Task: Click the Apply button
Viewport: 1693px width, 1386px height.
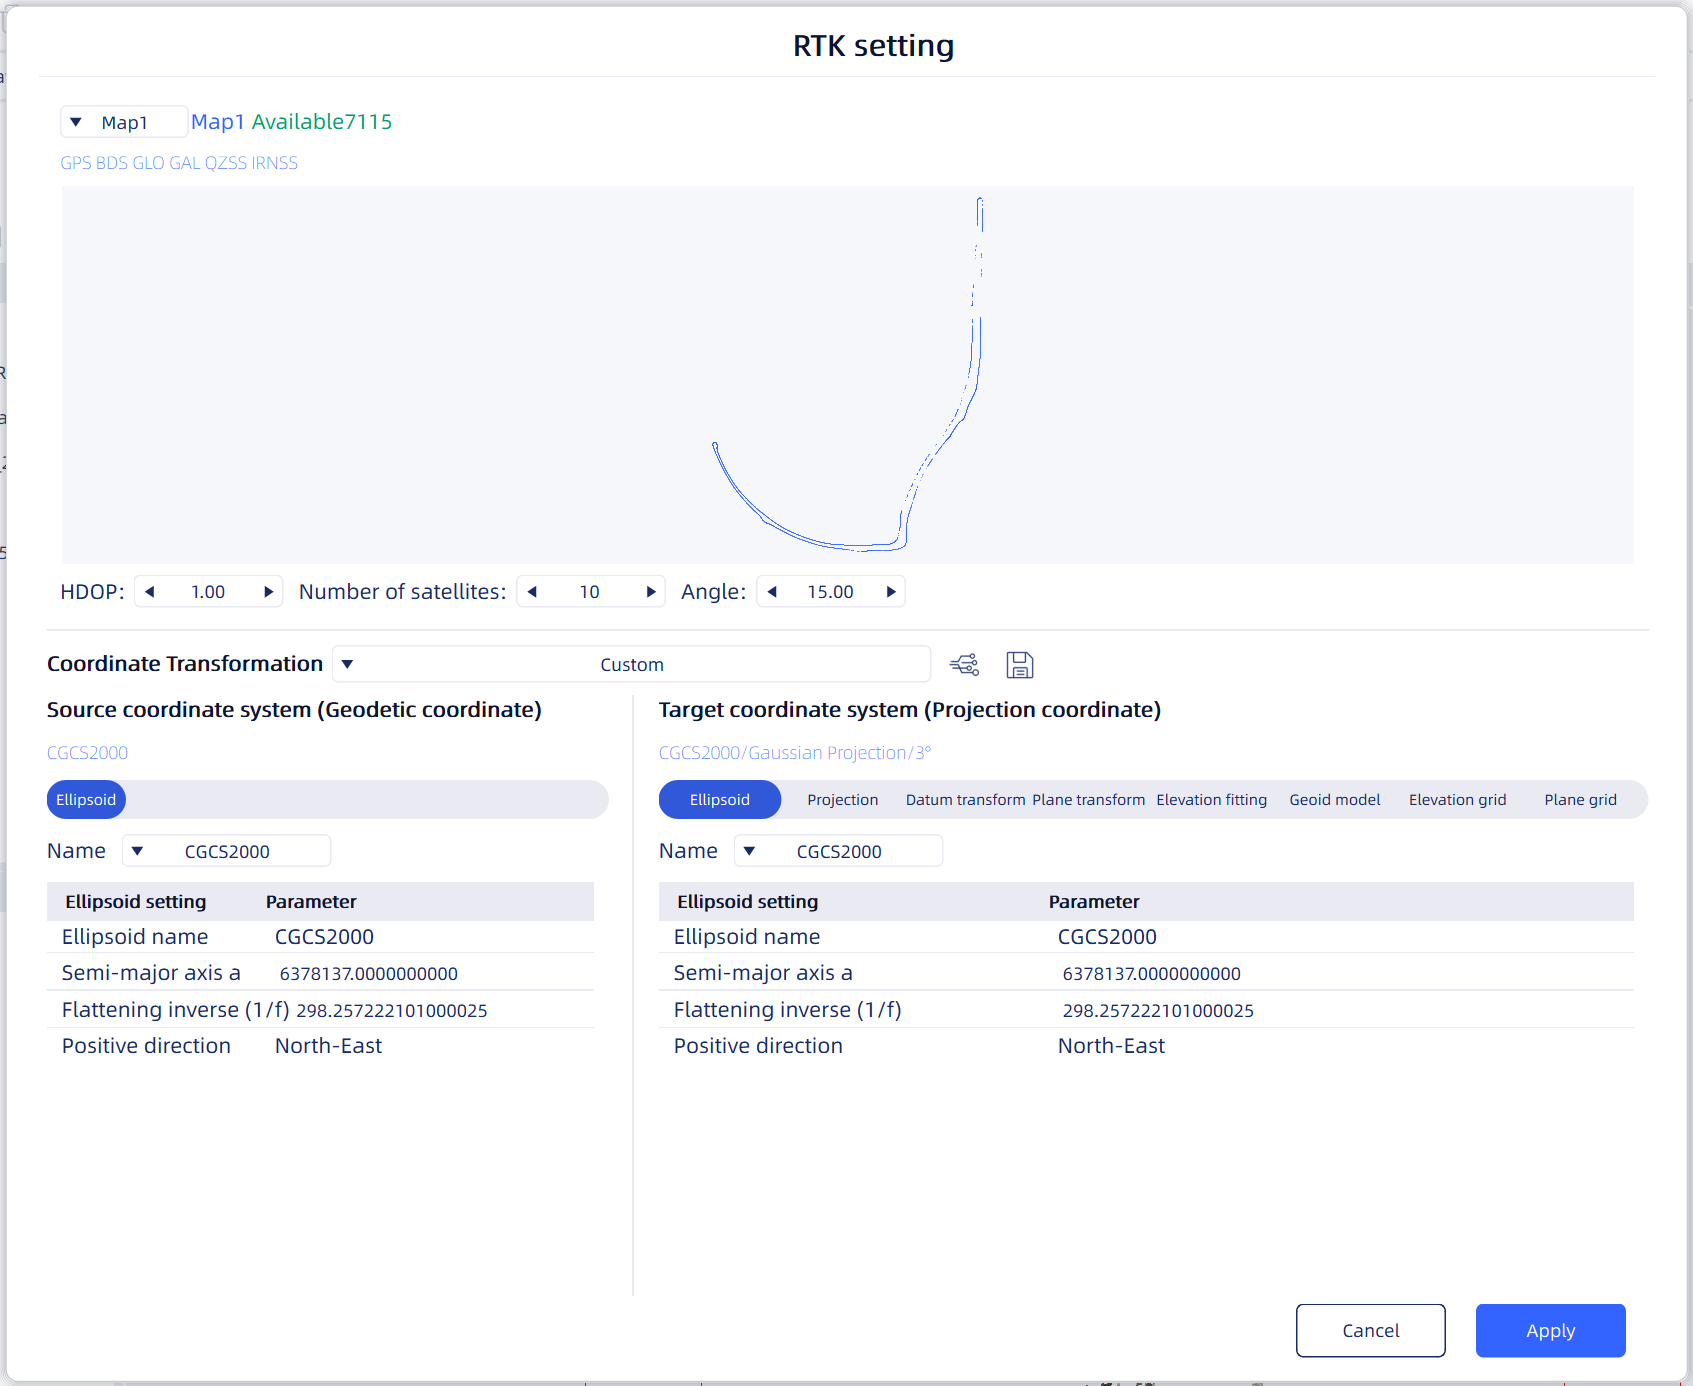Action: (1551, 1331)
